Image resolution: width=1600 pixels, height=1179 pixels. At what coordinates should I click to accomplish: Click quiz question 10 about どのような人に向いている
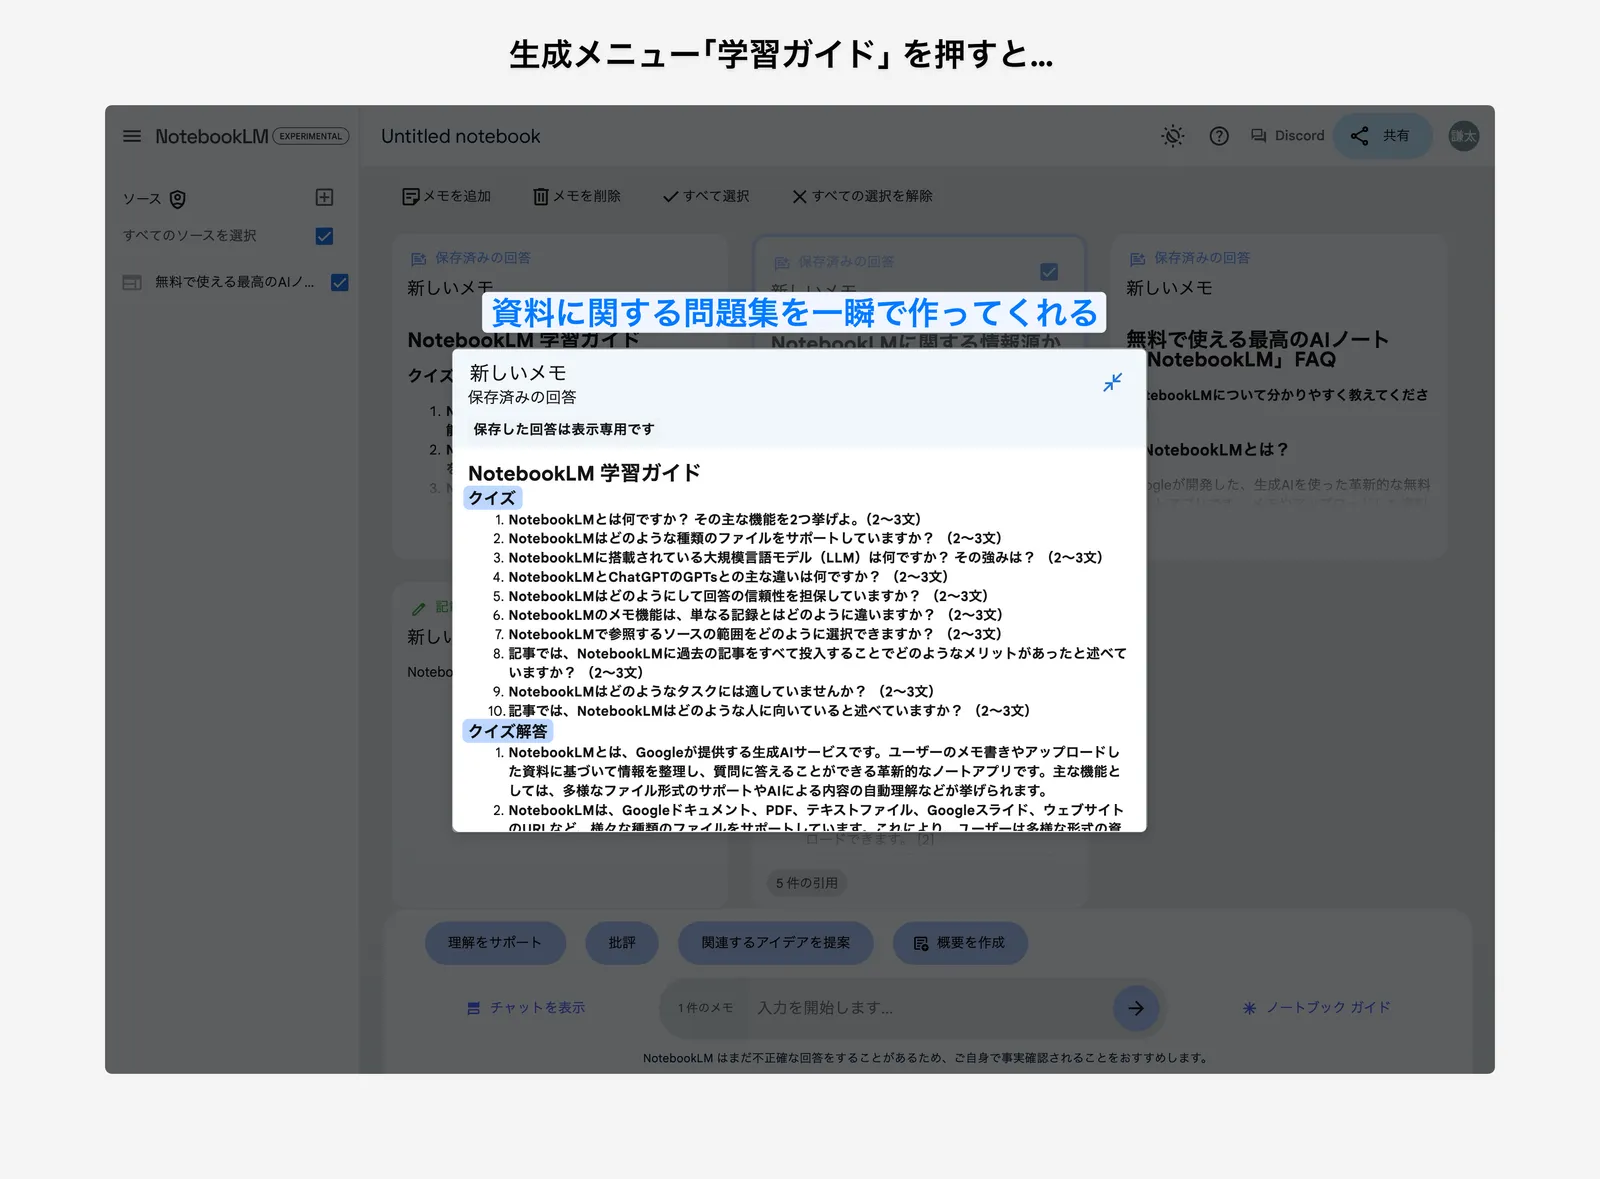tap(768, 711)
